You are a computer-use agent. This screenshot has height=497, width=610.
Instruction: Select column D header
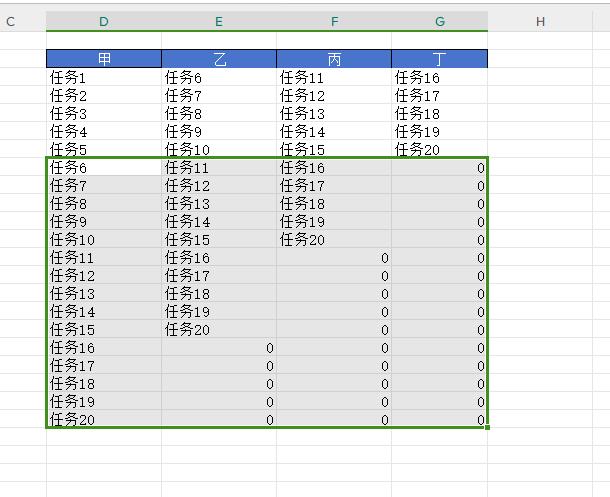[103, 21]
